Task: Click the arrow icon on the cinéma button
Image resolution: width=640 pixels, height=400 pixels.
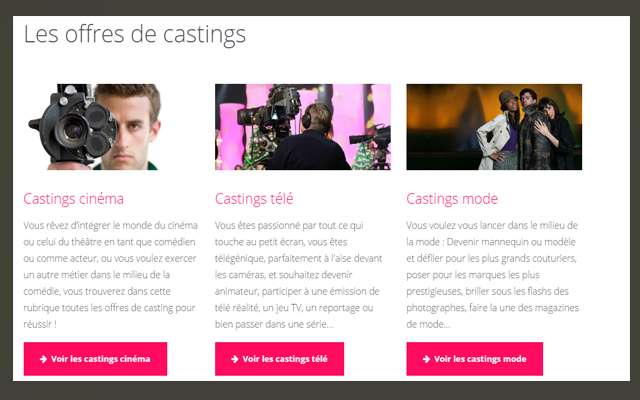Action: 43,359
